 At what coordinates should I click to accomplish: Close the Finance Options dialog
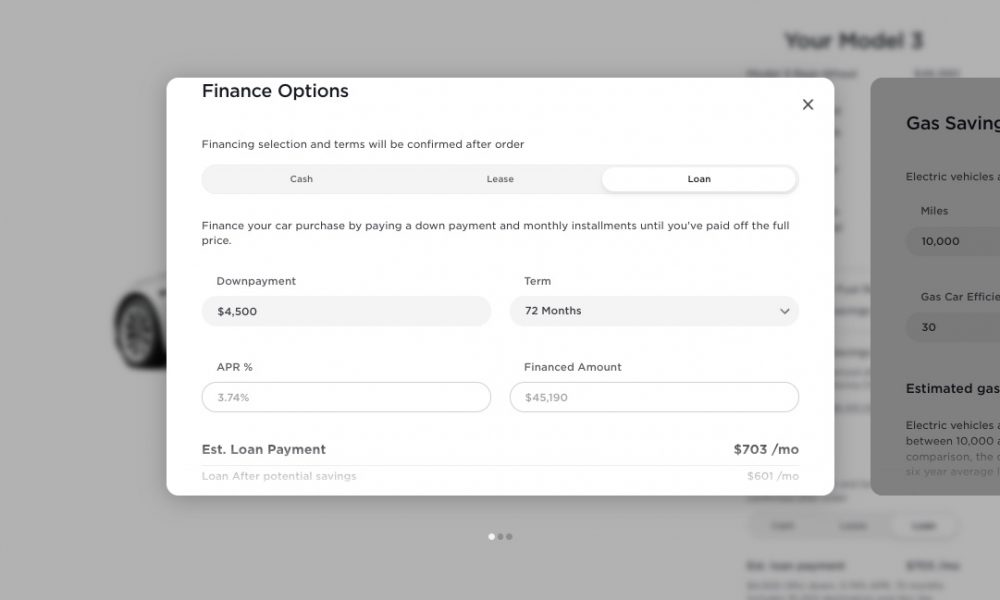pyautogui.click(x=807, y=105)
